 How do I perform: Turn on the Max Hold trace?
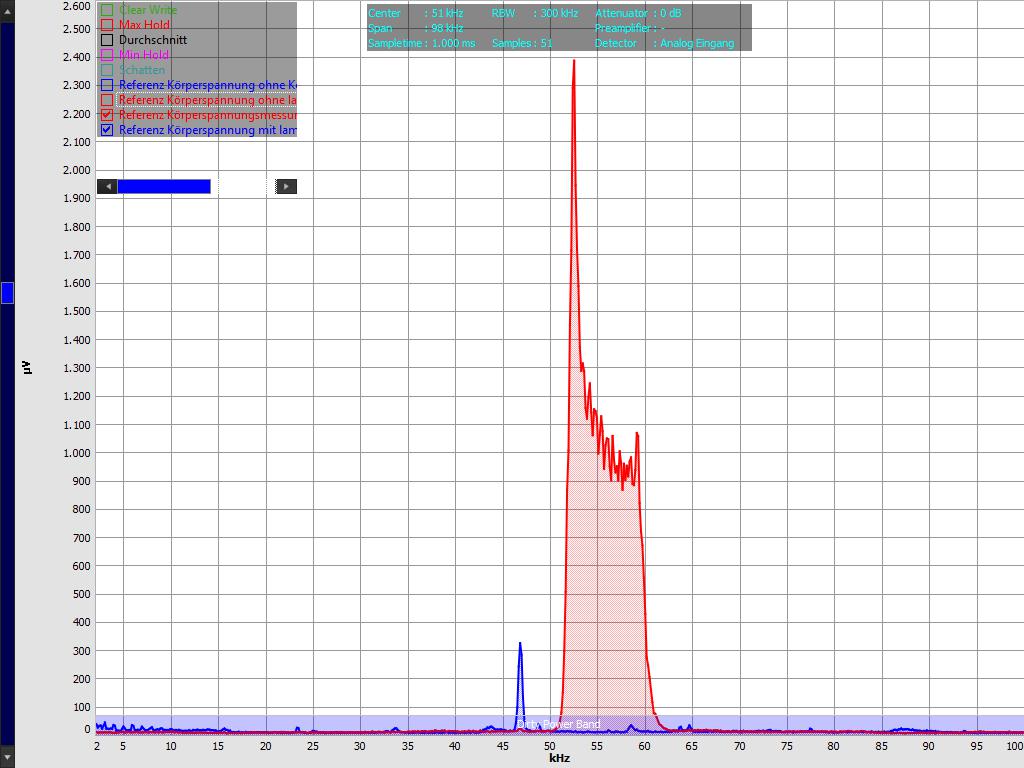[107, 25]
